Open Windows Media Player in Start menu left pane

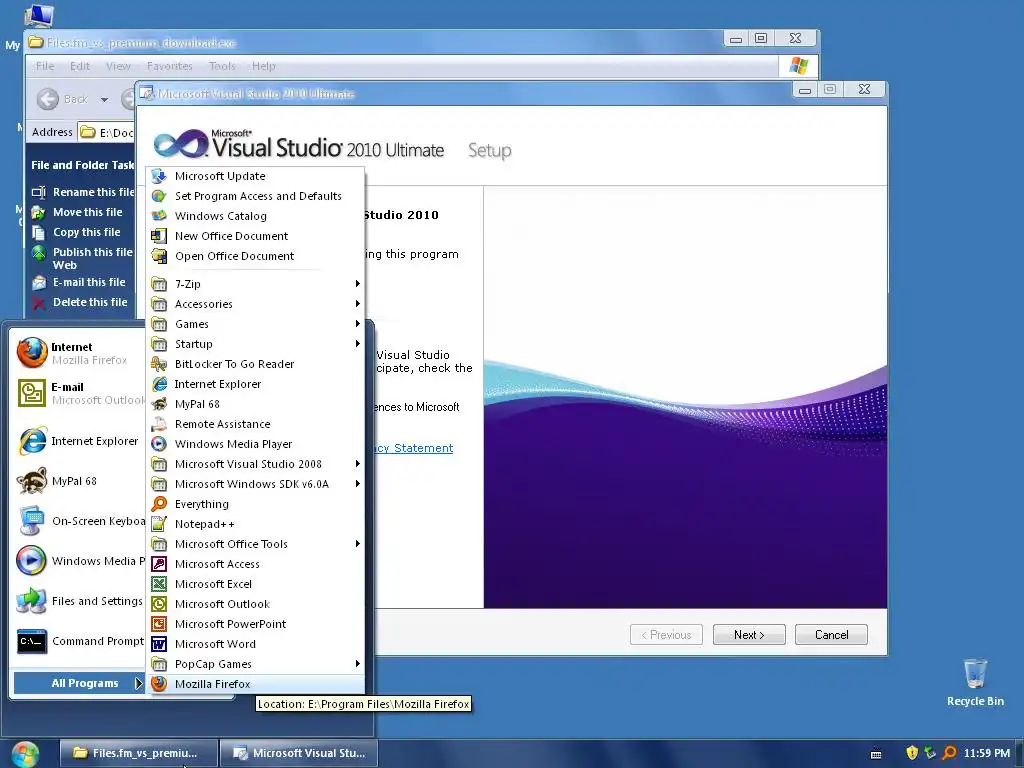[78, 561]
